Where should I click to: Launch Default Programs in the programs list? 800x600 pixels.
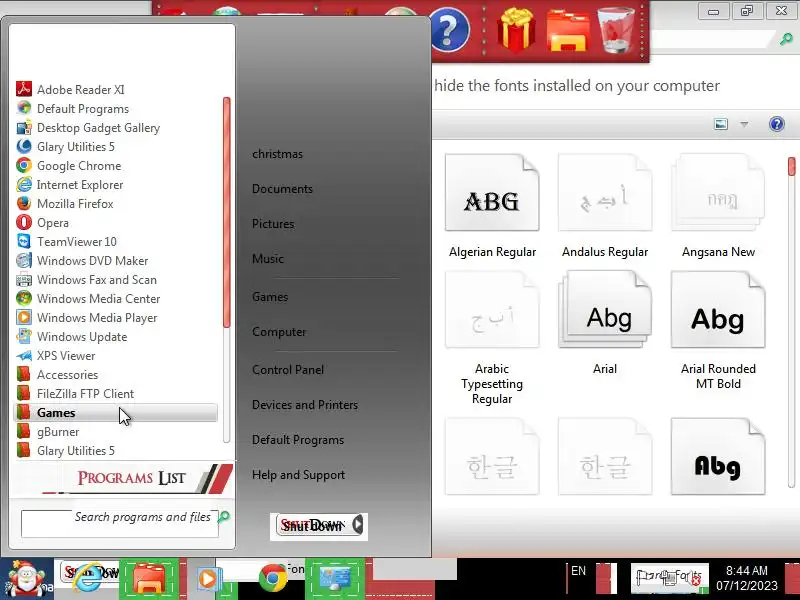[x=72, y=109]
